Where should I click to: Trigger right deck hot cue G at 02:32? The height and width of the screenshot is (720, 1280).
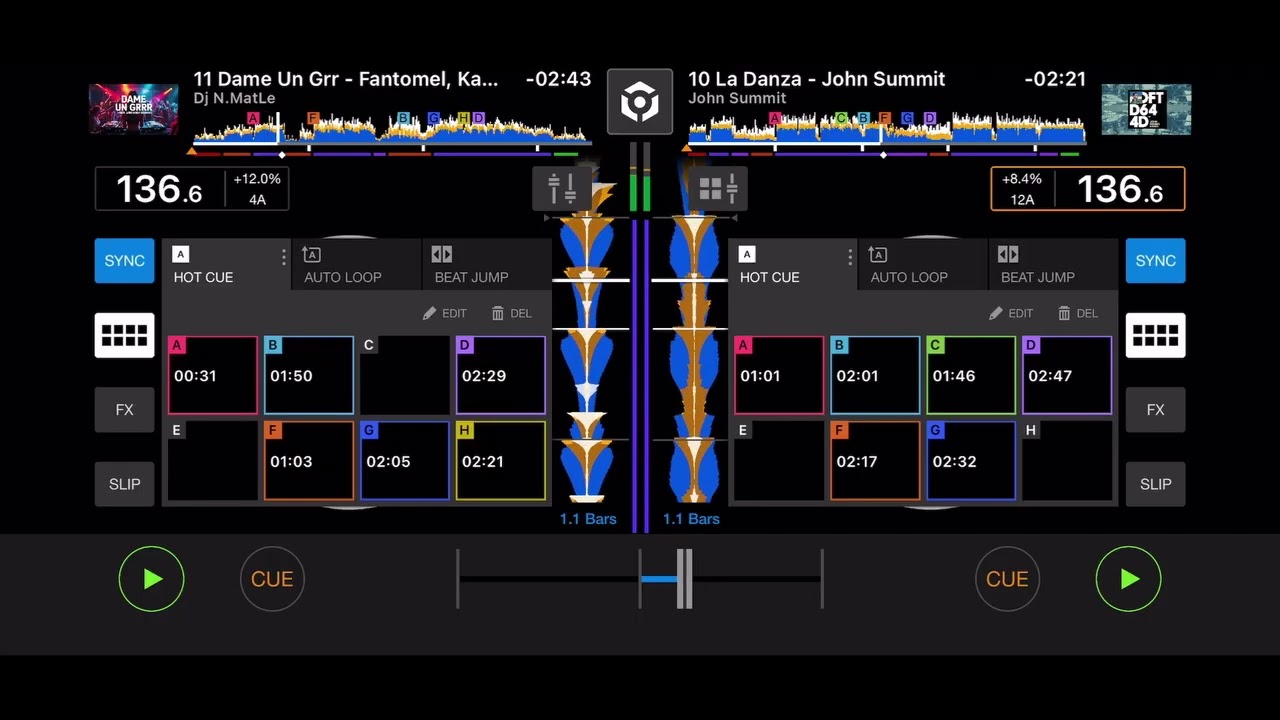pyautogui.click(x=971, y=461)
